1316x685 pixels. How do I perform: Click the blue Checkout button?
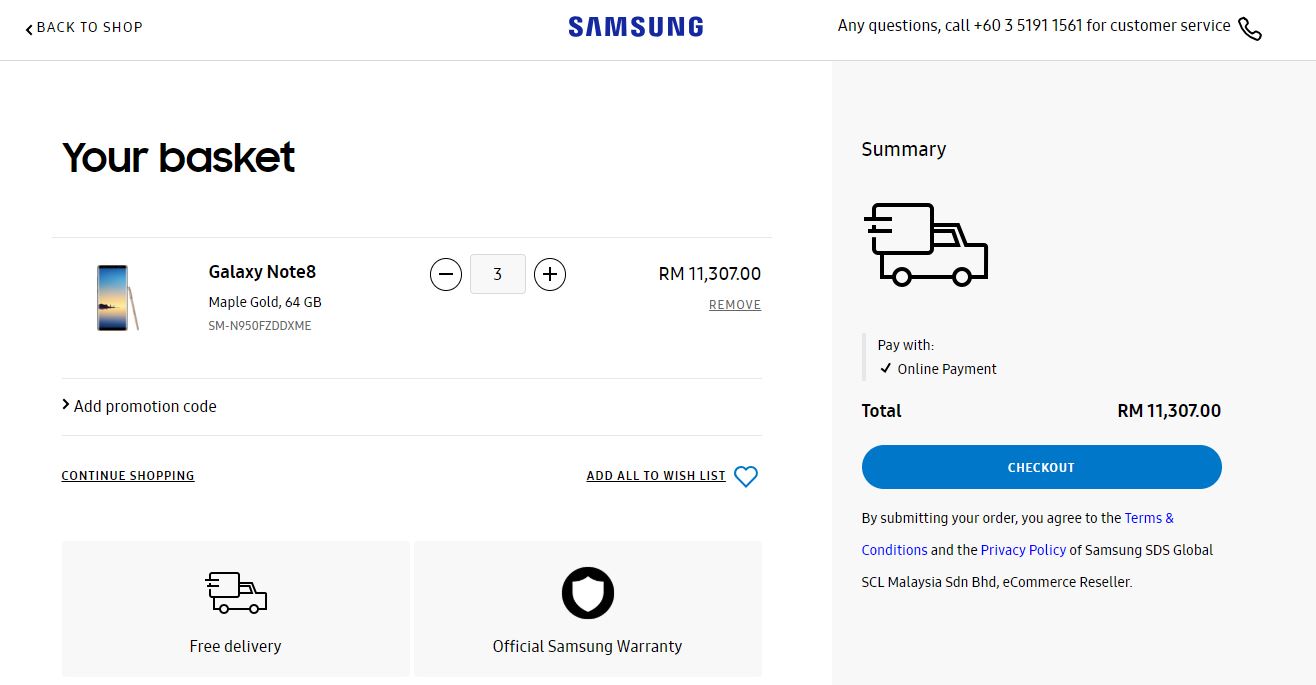(x=1042, y=467)
